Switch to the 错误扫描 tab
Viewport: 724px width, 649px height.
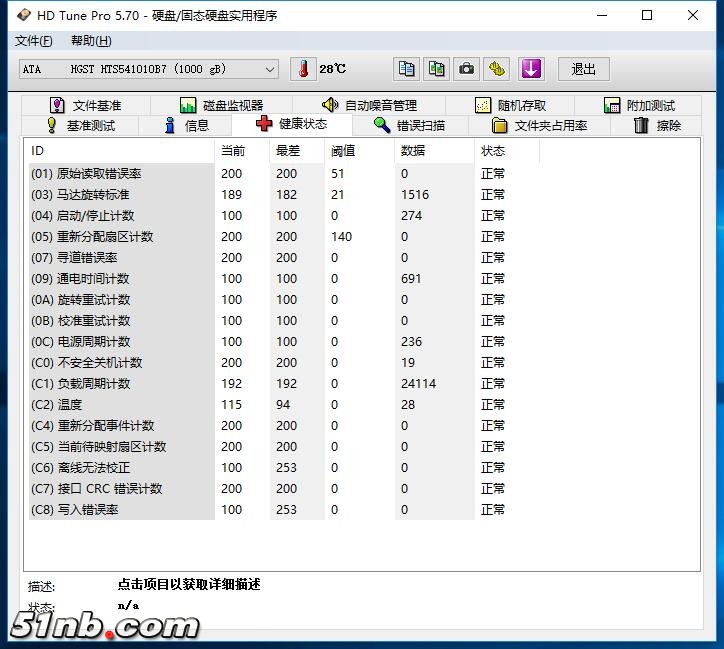(409, 126)
